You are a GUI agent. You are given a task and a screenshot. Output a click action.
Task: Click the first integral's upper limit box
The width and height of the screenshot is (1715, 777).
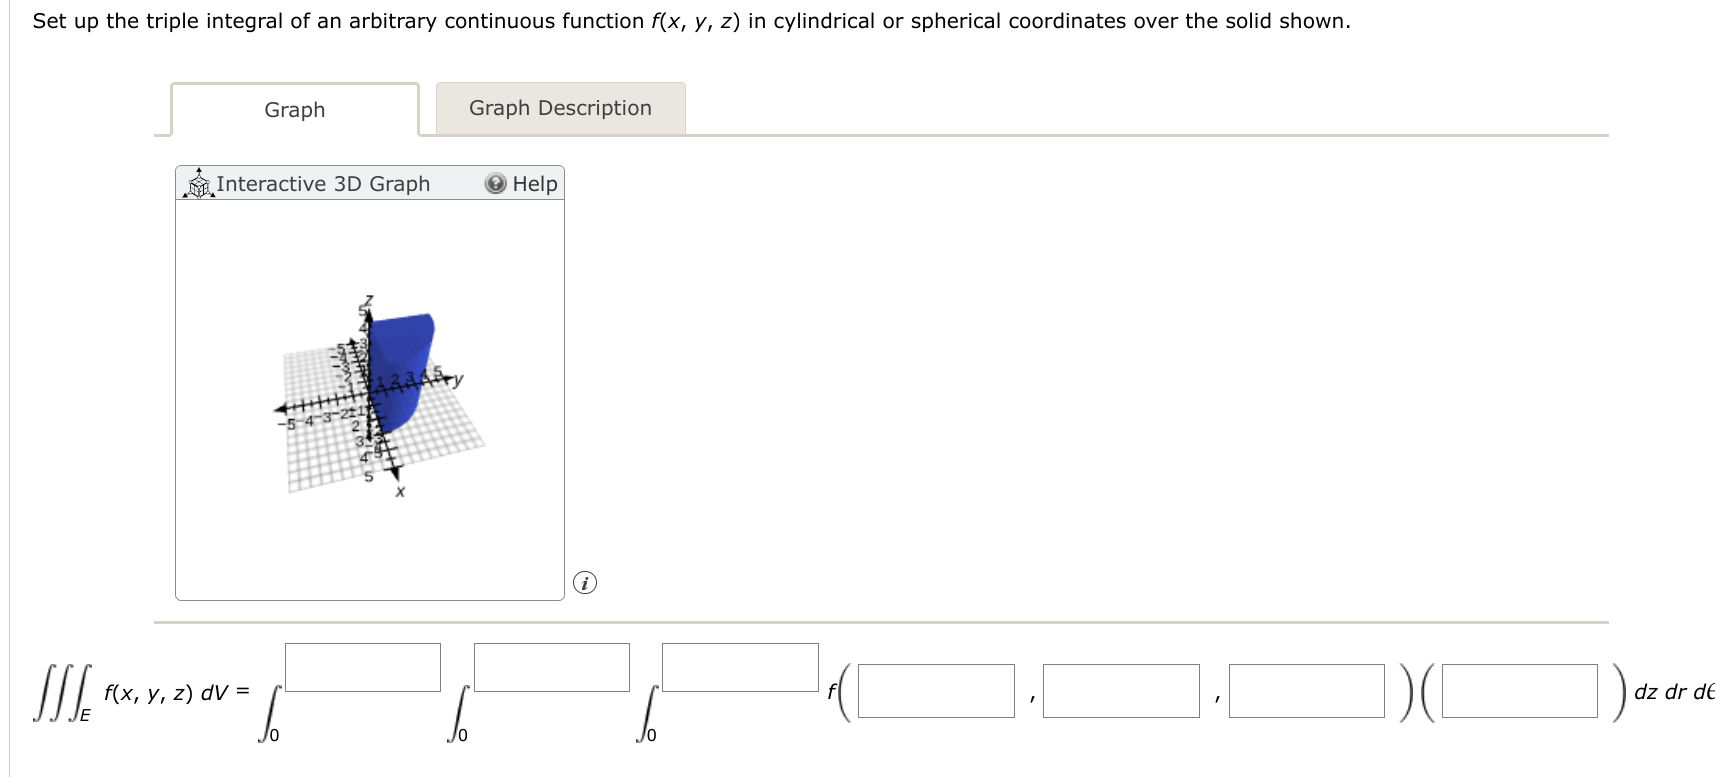363,666
